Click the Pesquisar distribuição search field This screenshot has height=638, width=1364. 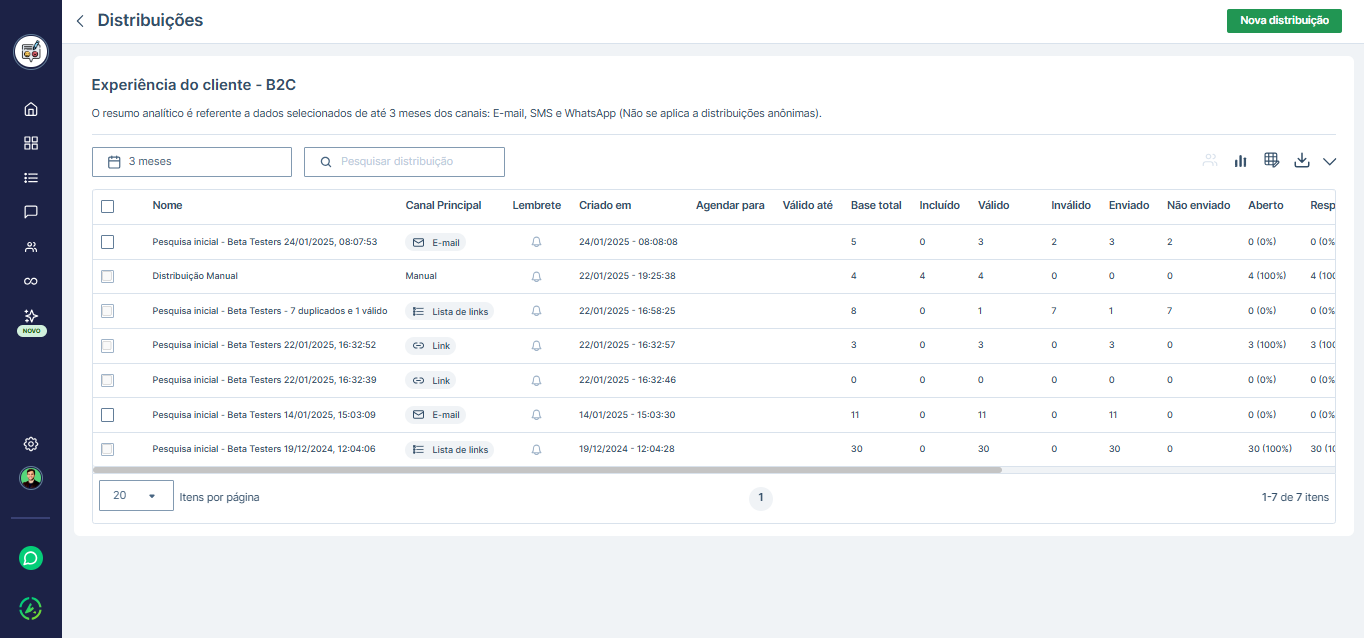(404, 162)
